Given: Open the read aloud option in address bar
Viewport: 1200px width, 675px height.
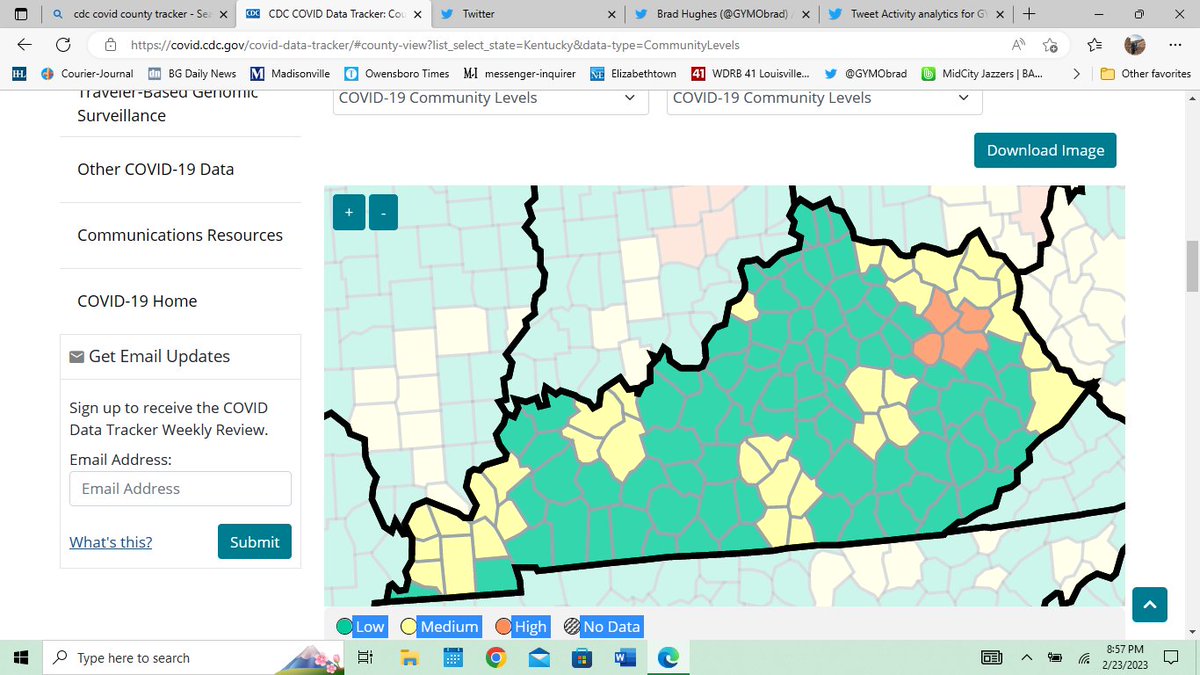Looking at the screenshot, I should (x=1019, y=45).
